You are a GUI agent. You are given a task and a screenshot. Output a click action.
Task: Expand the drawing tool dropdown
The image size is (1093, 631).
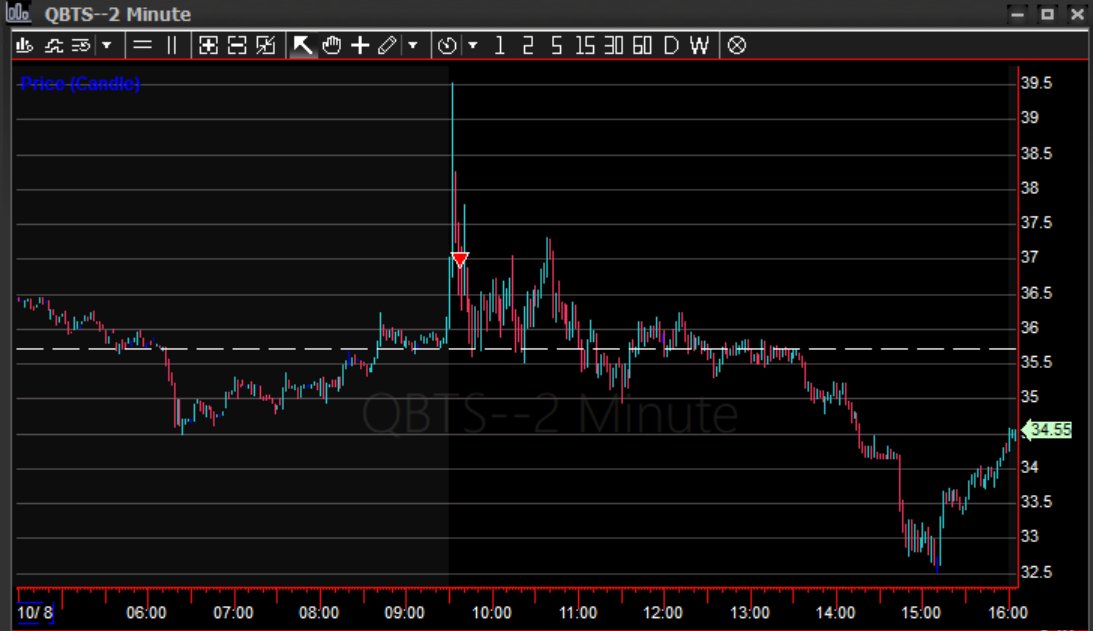(411, 45)
